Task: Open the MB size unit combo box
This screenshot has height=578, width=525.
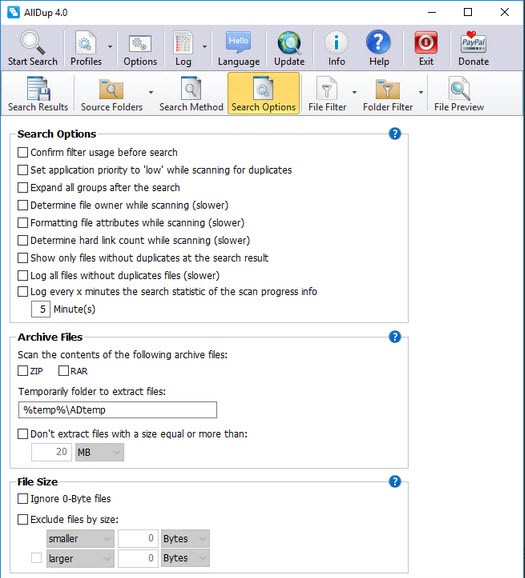Action: pyautogui.click(x=100, y=452)
